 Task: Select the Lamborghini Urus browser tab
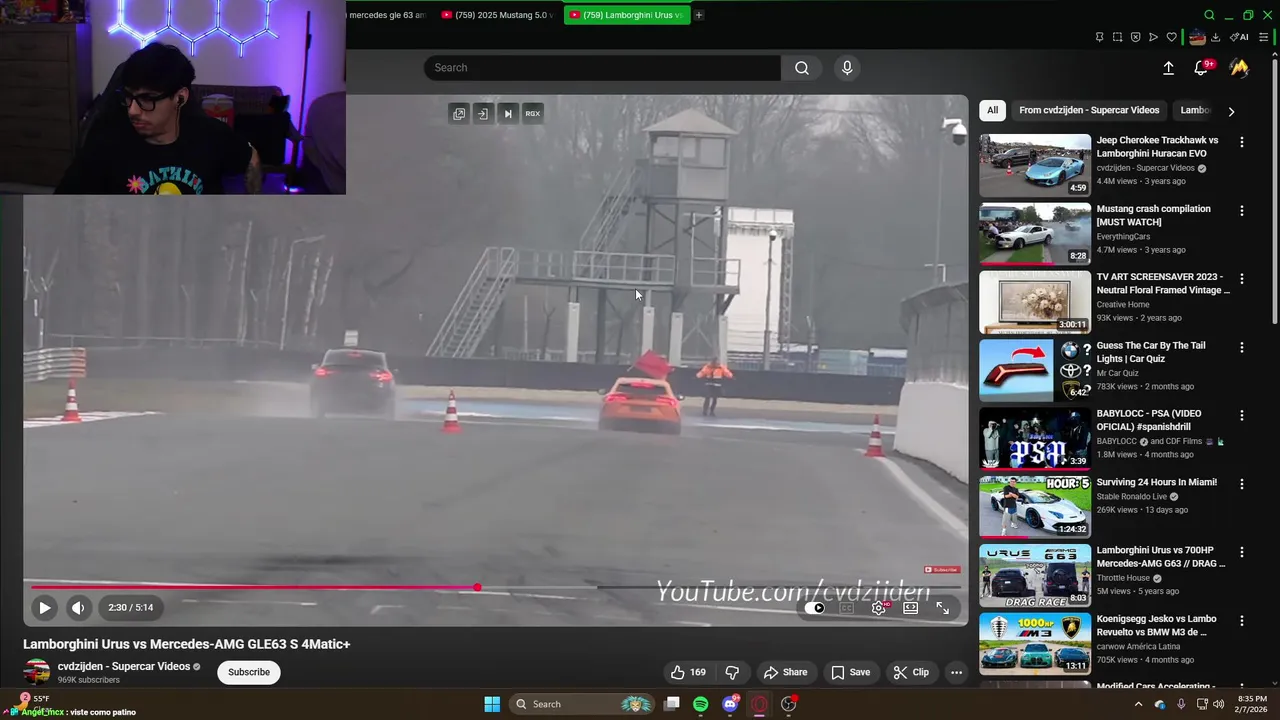(x=627, y=15)
